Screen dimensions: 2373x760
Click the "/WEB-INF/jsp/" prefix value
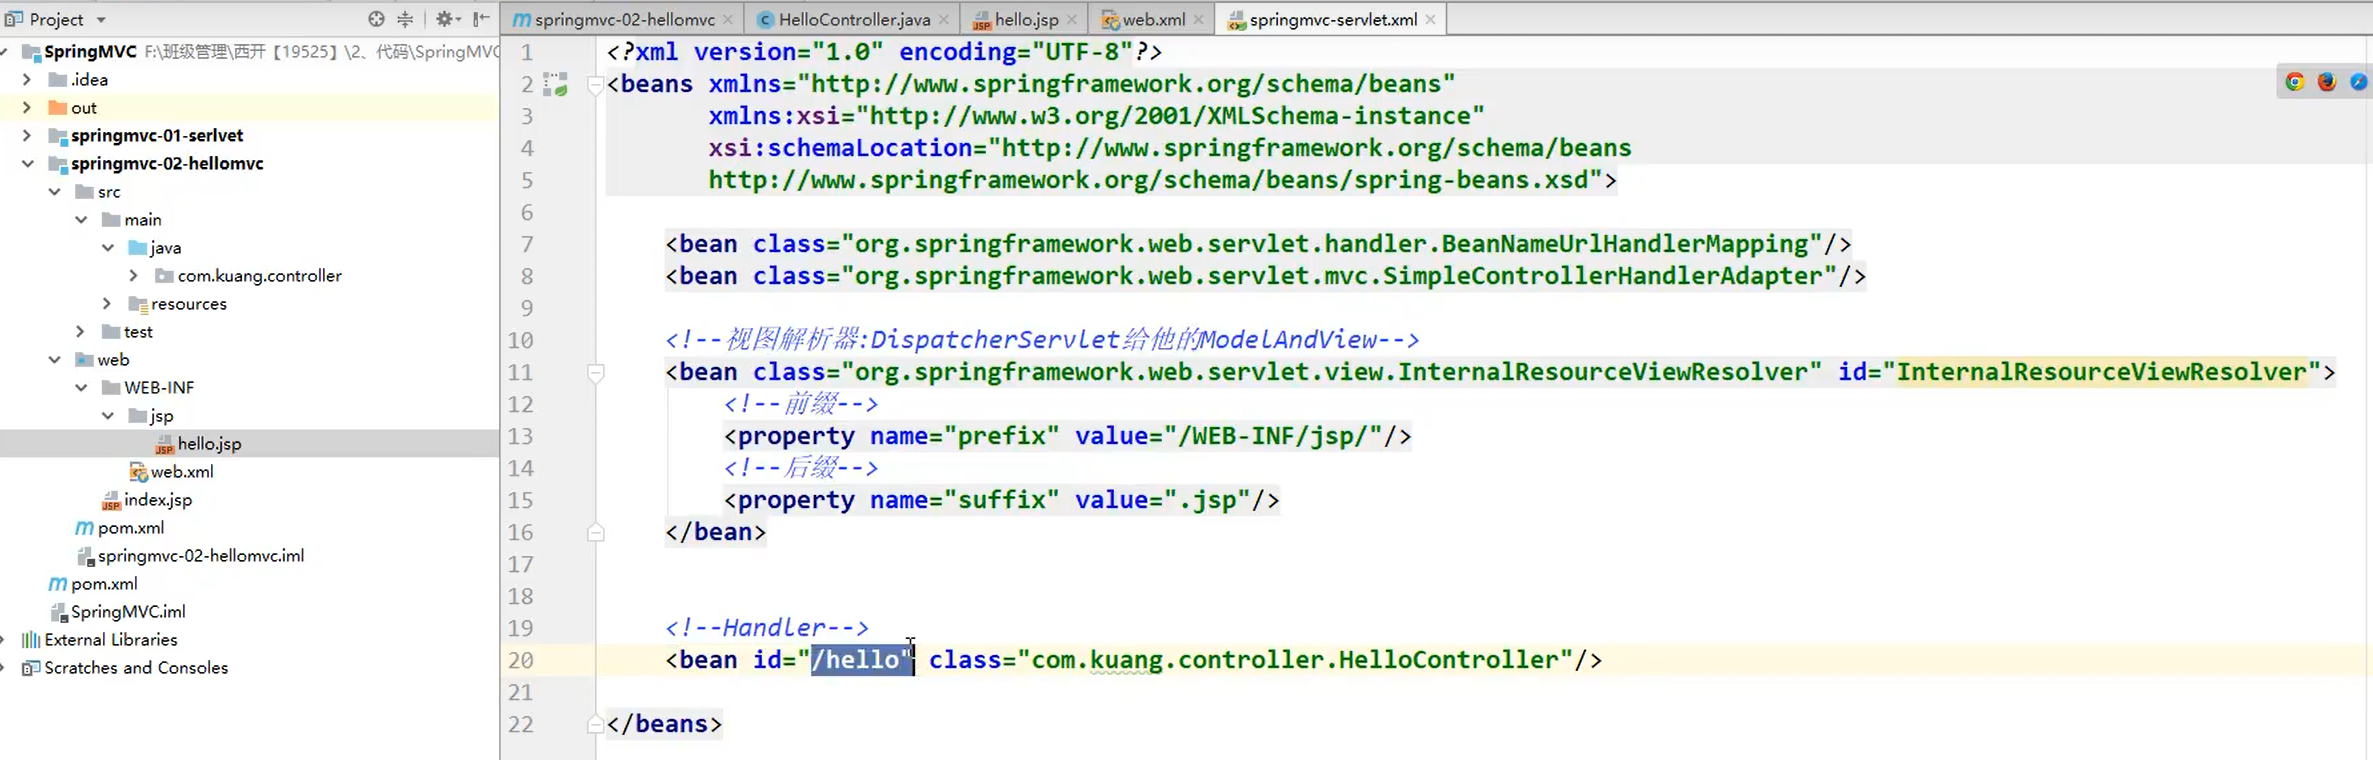[x=1273, y=436]
